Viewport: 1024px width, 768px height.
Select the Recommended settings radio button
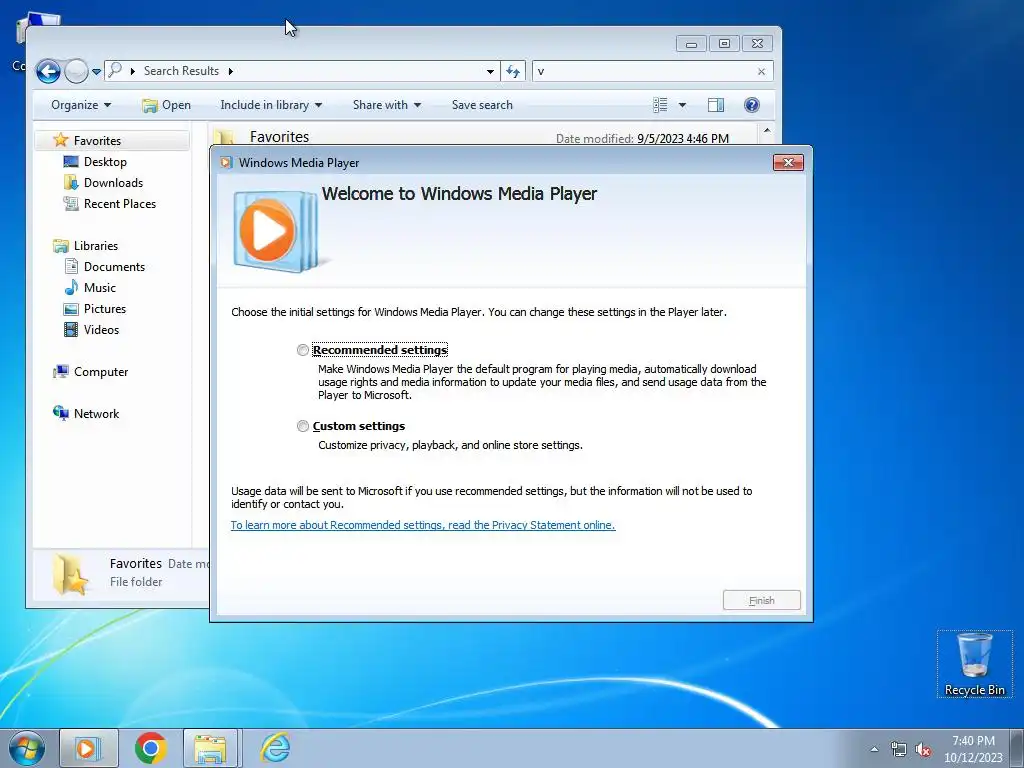(x=302, y=350)
